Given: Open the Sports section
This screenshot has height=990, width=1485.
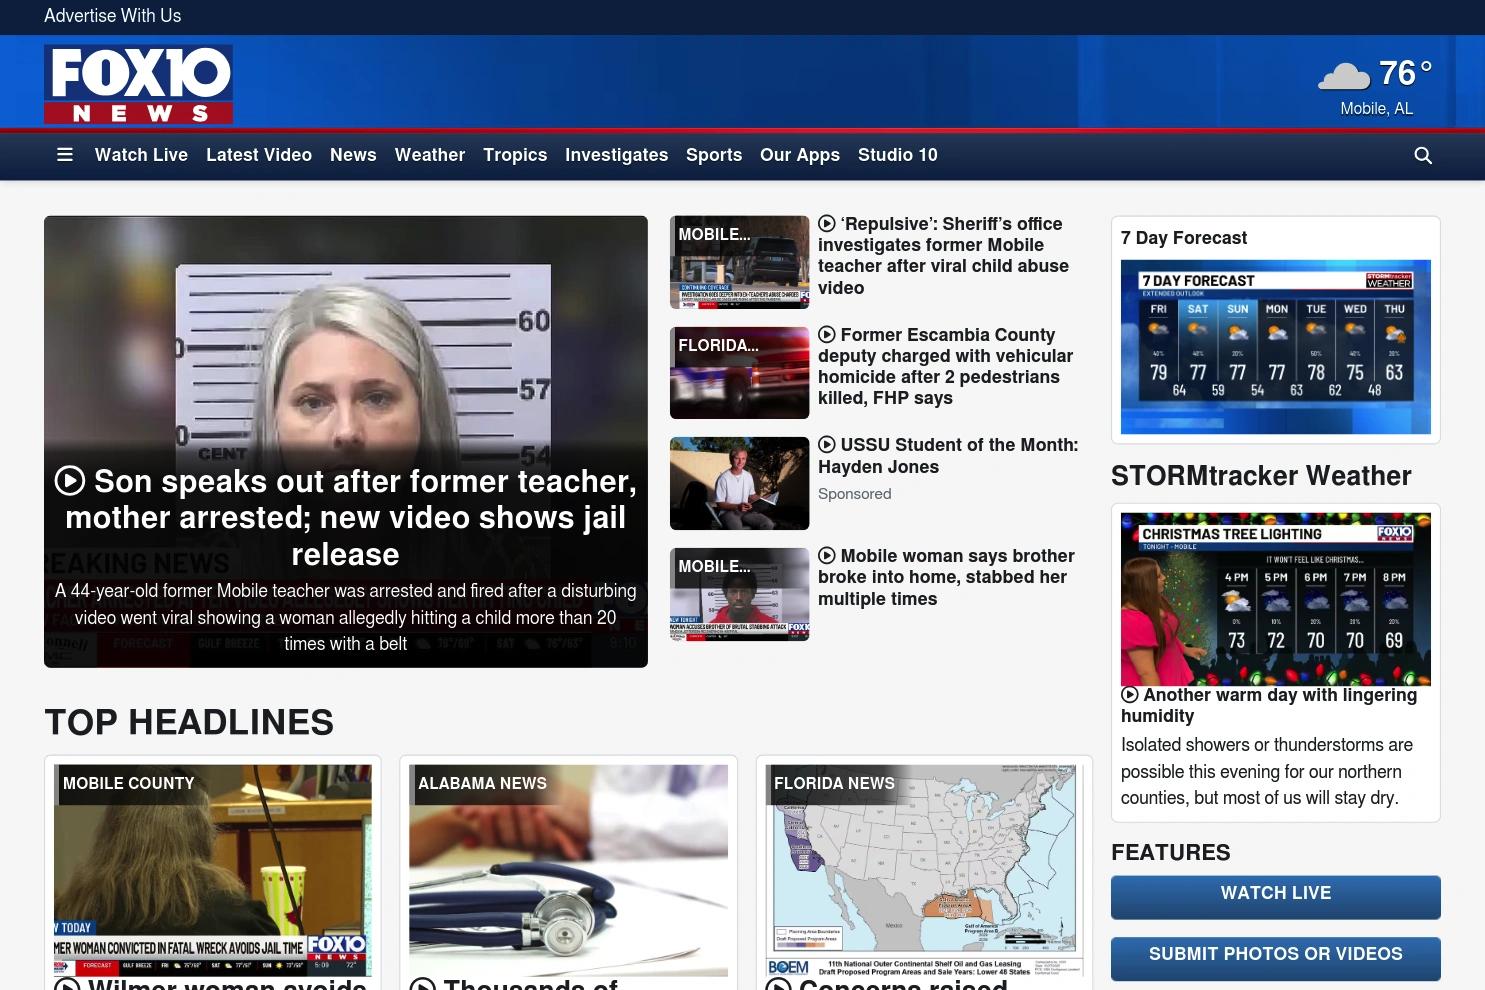Looking at the screenshot, I should [714, 155].
